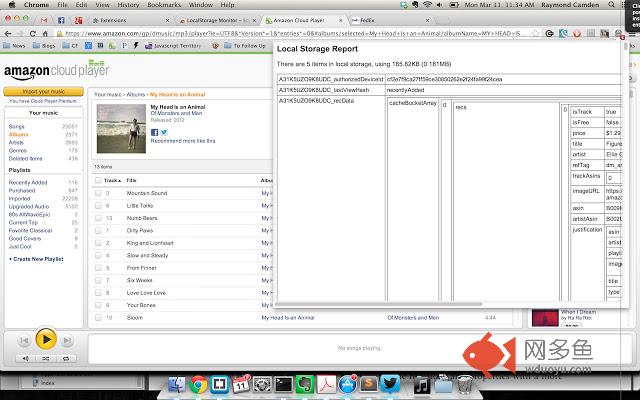Create New Playlist
Viewport: 640px width, 400px height.
click(36, 259)
